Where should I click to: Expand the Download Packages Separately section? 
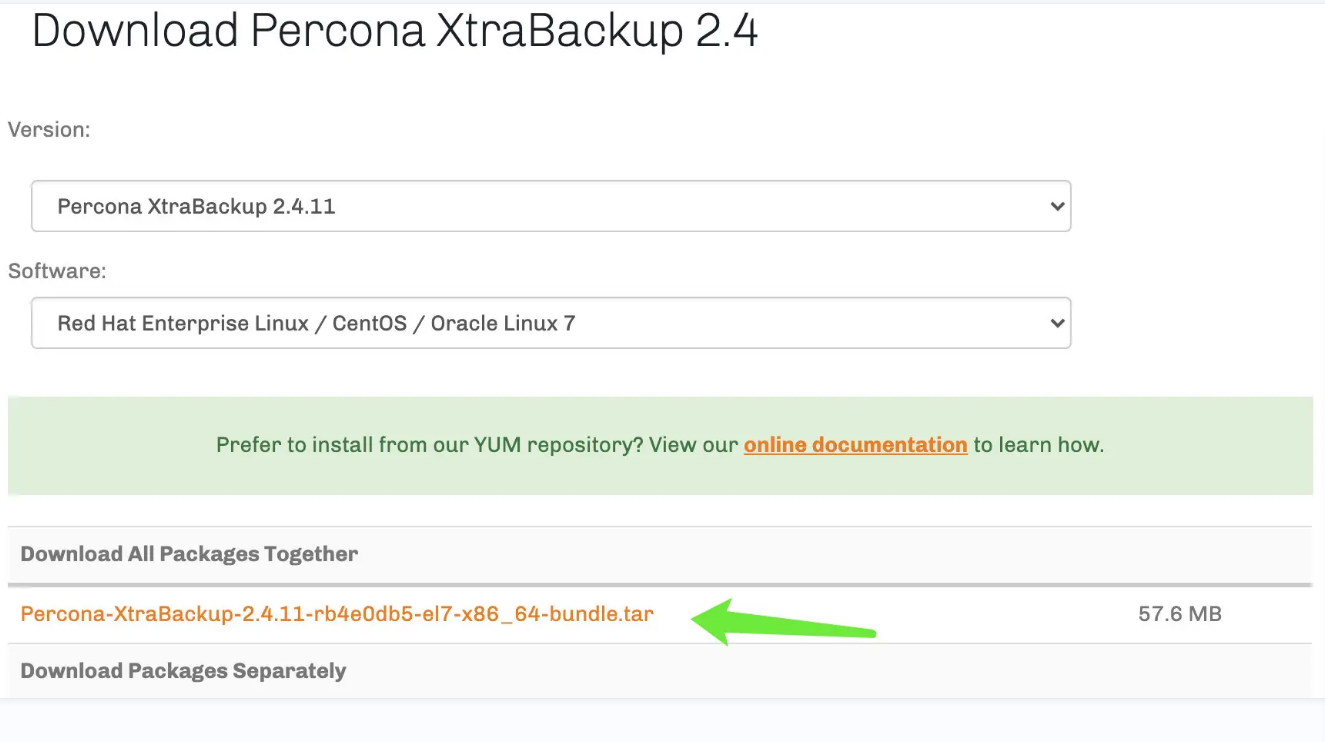click(183, 671)
